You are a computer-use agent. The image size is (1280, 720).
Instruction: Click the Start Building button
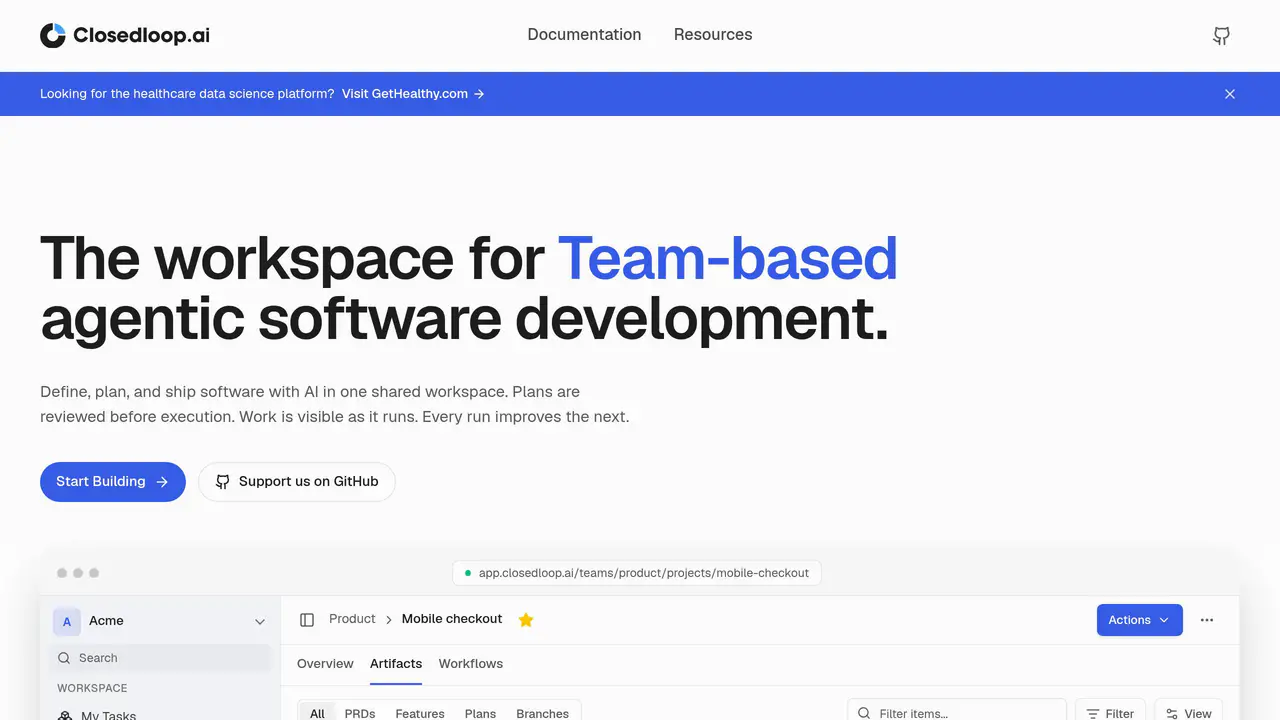coord(113,482)
